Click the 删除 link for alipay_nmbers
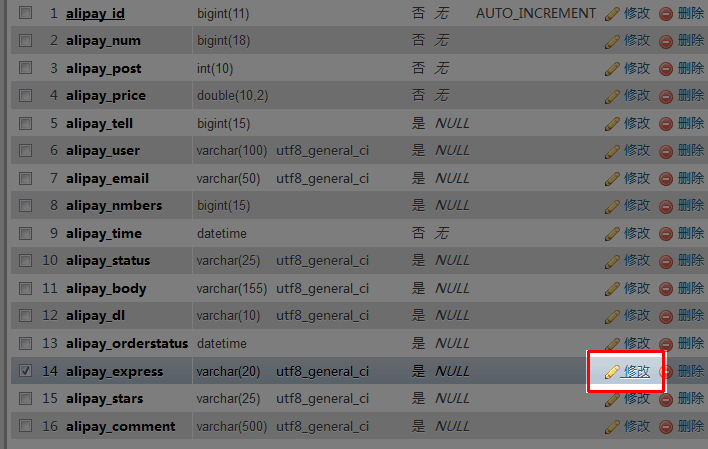The height and width of the screenshot is (449, 708). 691,206
